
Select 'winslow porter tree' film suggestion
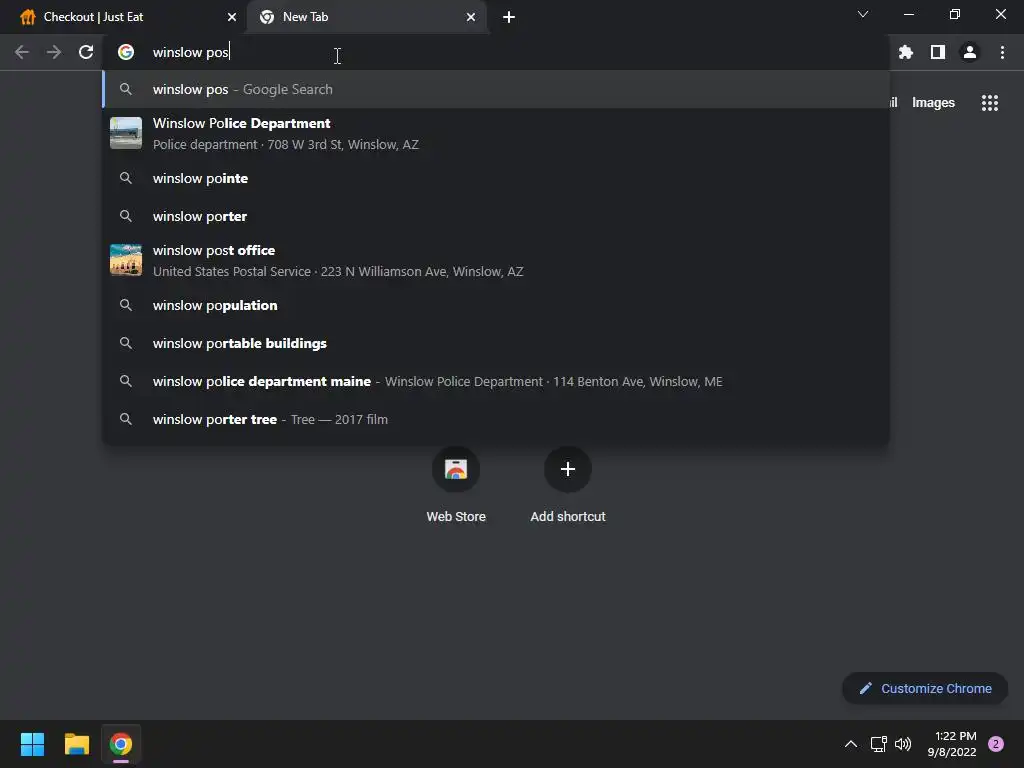click(x=496, y=419)
